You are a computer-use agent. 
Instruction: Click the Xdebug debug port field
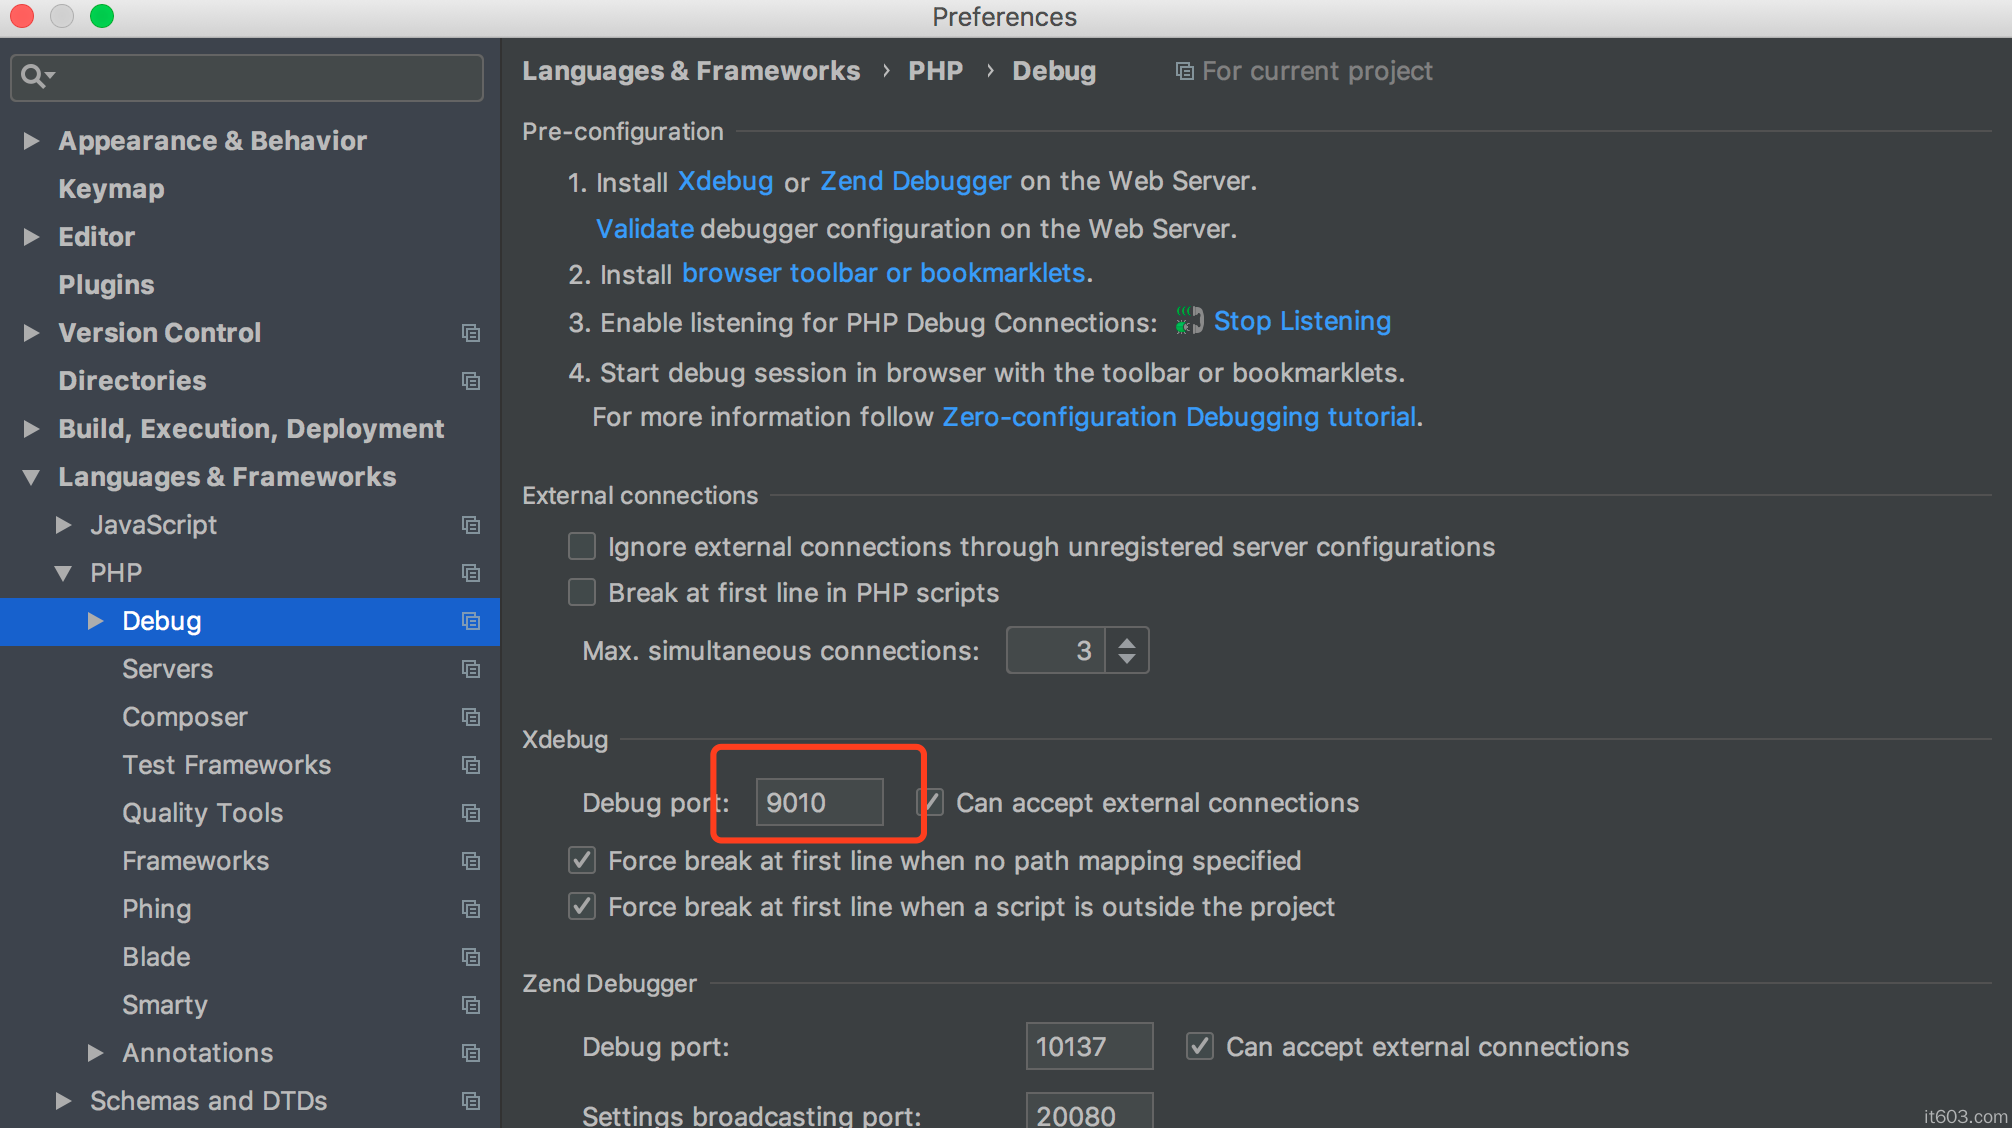click(819, 802)
